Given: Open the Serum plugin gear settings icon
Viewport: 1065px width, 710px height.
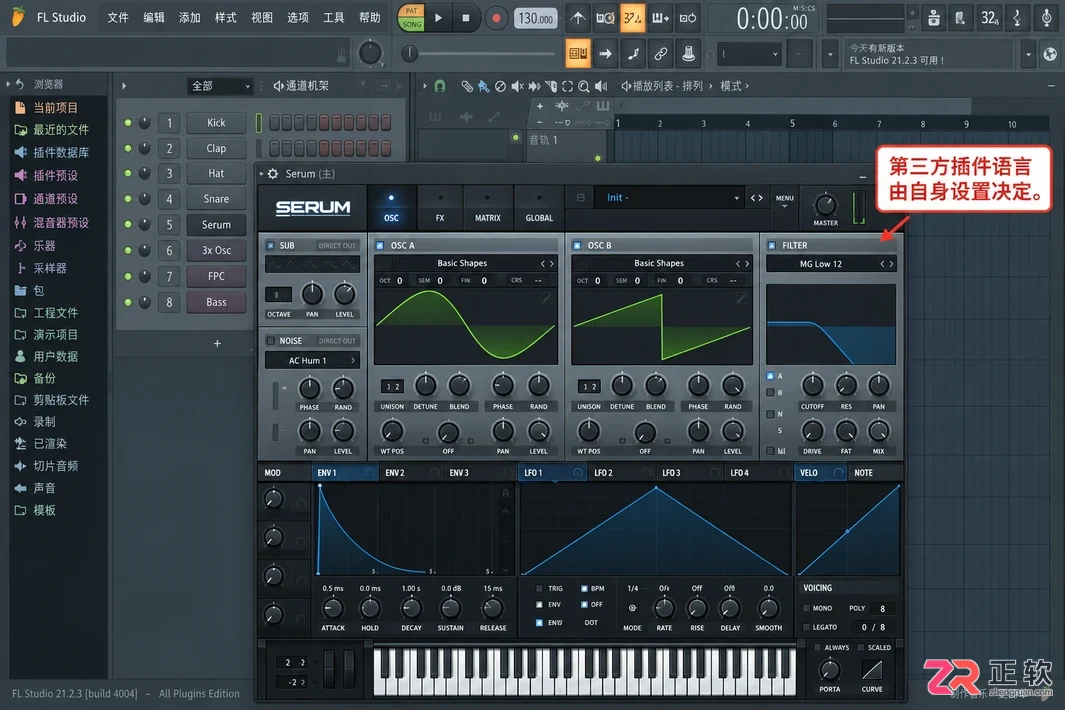Looking at the screenshot, I should pyautogui.click(x=272, y=174).
